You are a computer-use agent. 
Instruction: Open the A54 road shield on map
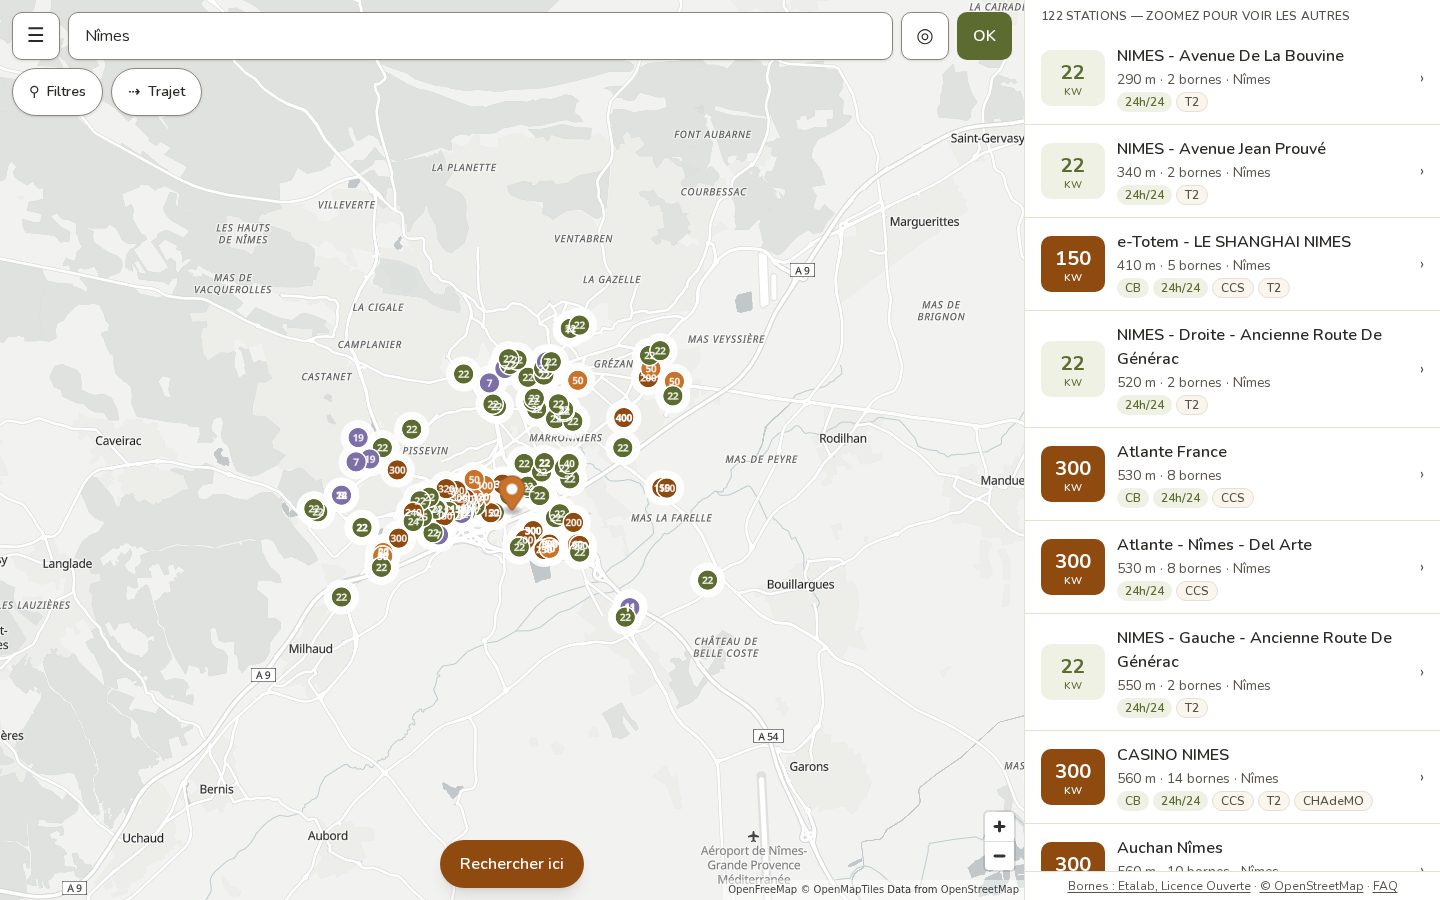[768, 736]
